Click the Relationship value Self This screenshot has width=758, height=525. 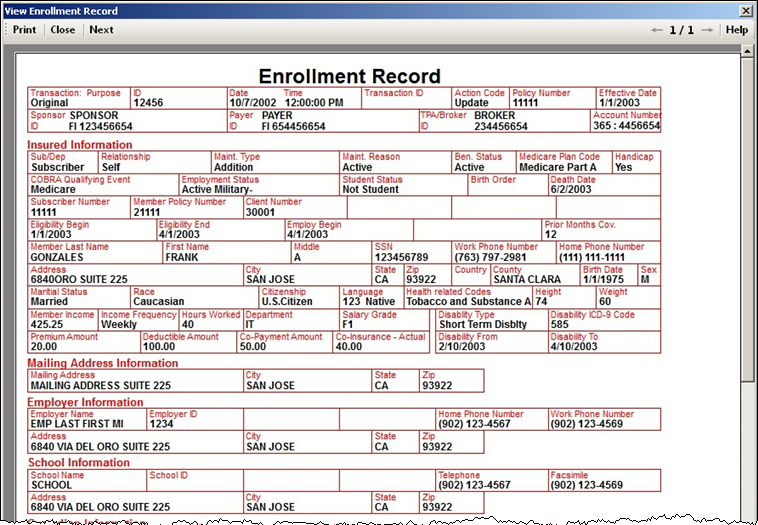tap(111, 167)
